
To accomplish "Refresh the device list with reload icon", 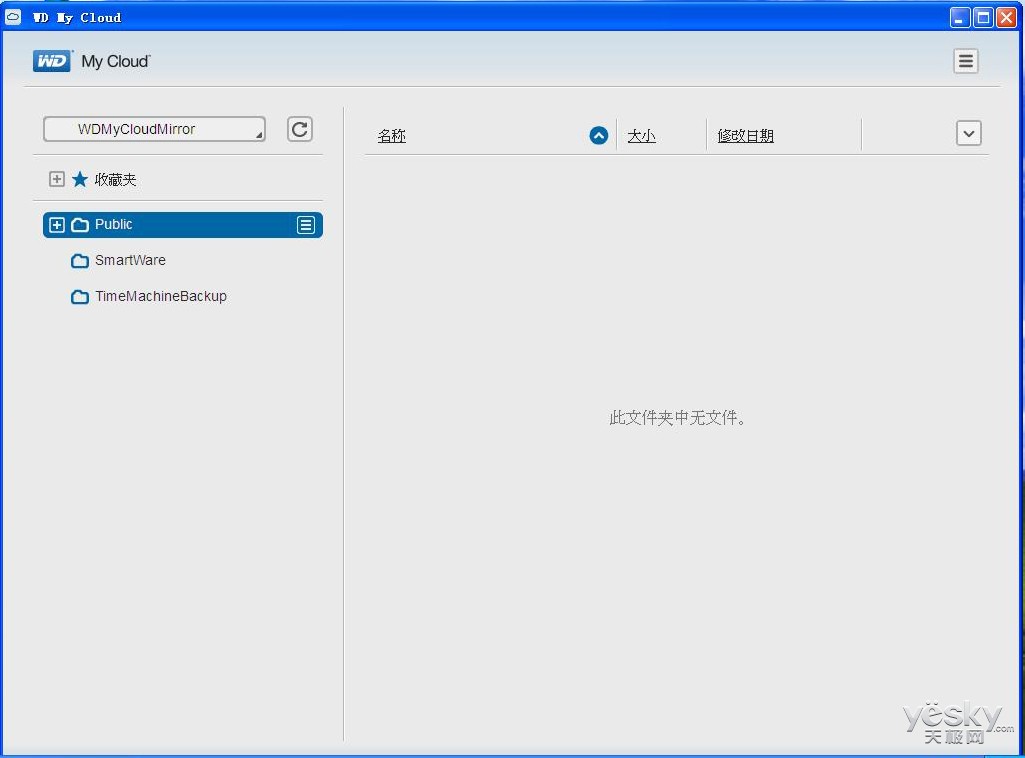I will 299,129.
